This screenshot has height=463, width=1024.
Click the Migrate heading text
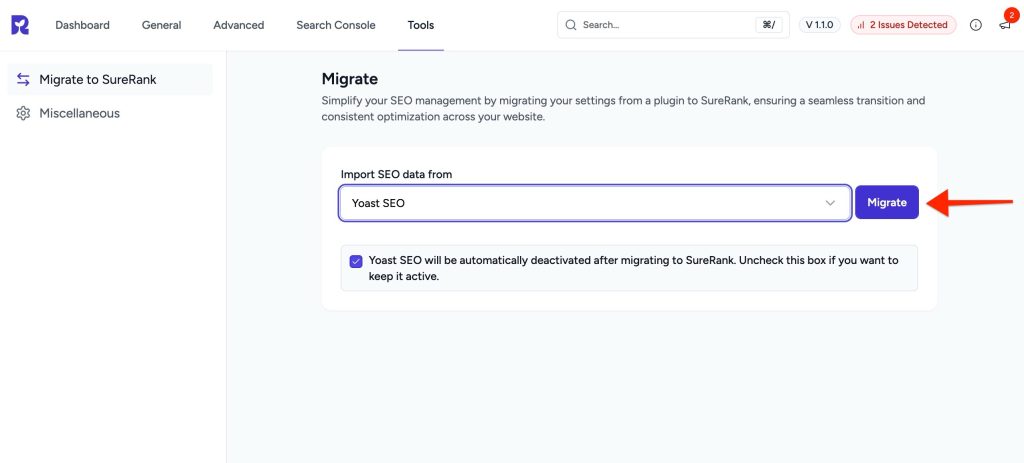(349, 79)
